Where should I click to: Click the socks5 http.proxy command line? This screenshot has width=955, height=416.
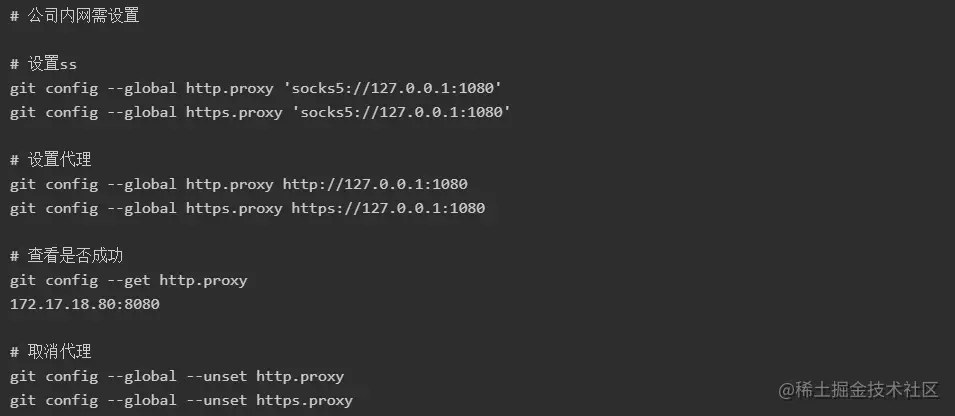(x=256, y=88)
